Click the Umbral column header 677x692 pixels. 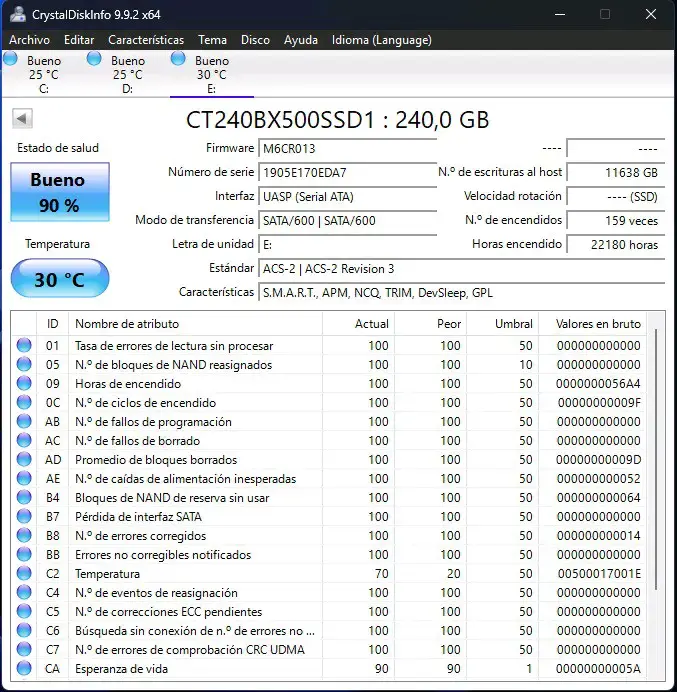point(503,324)
